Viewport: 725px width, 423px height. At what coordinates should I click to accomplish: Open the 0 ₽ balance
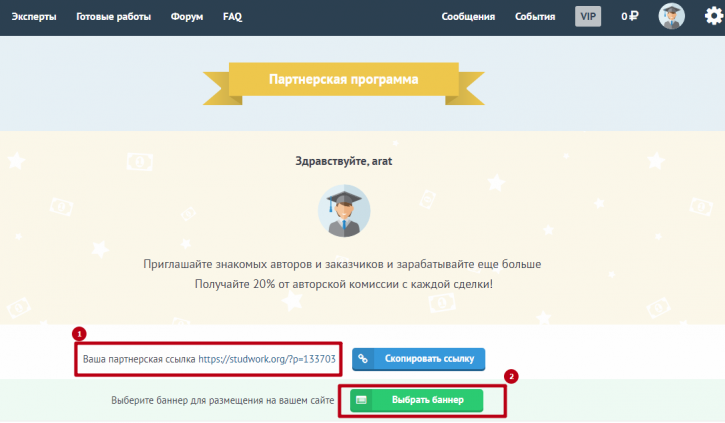[x=630, y=16]
